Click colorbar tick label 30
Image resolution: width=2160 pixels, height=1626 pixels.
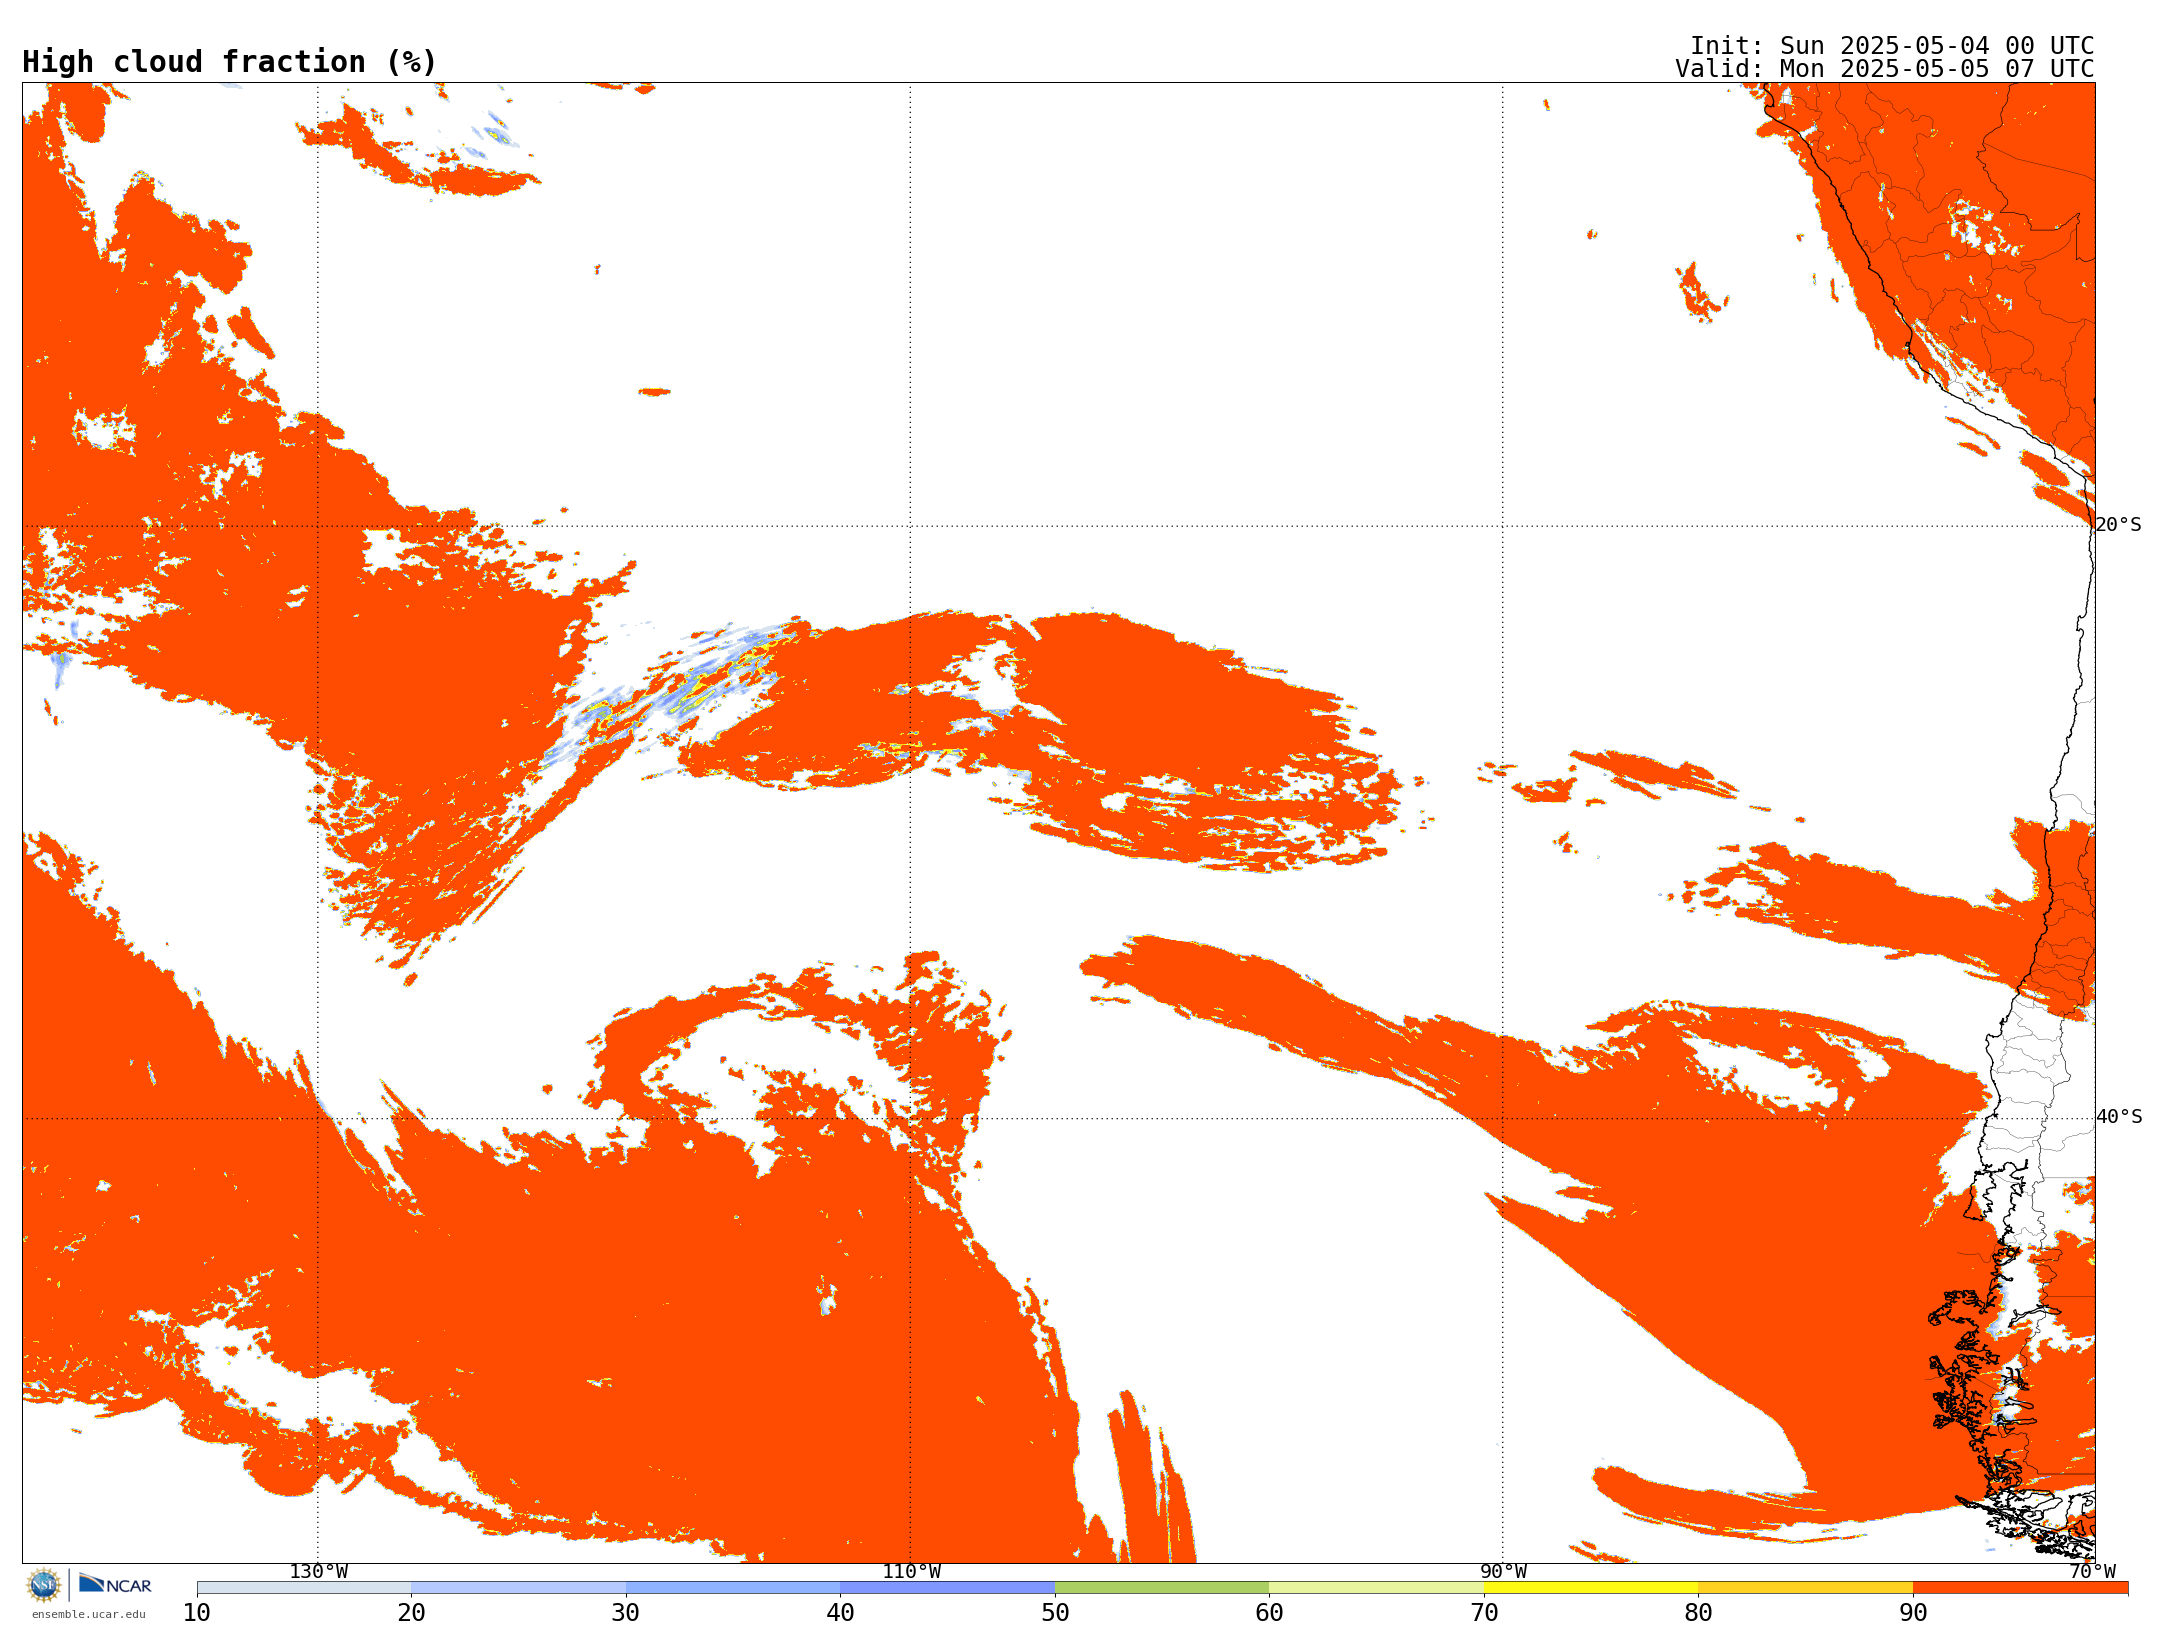626,1613
